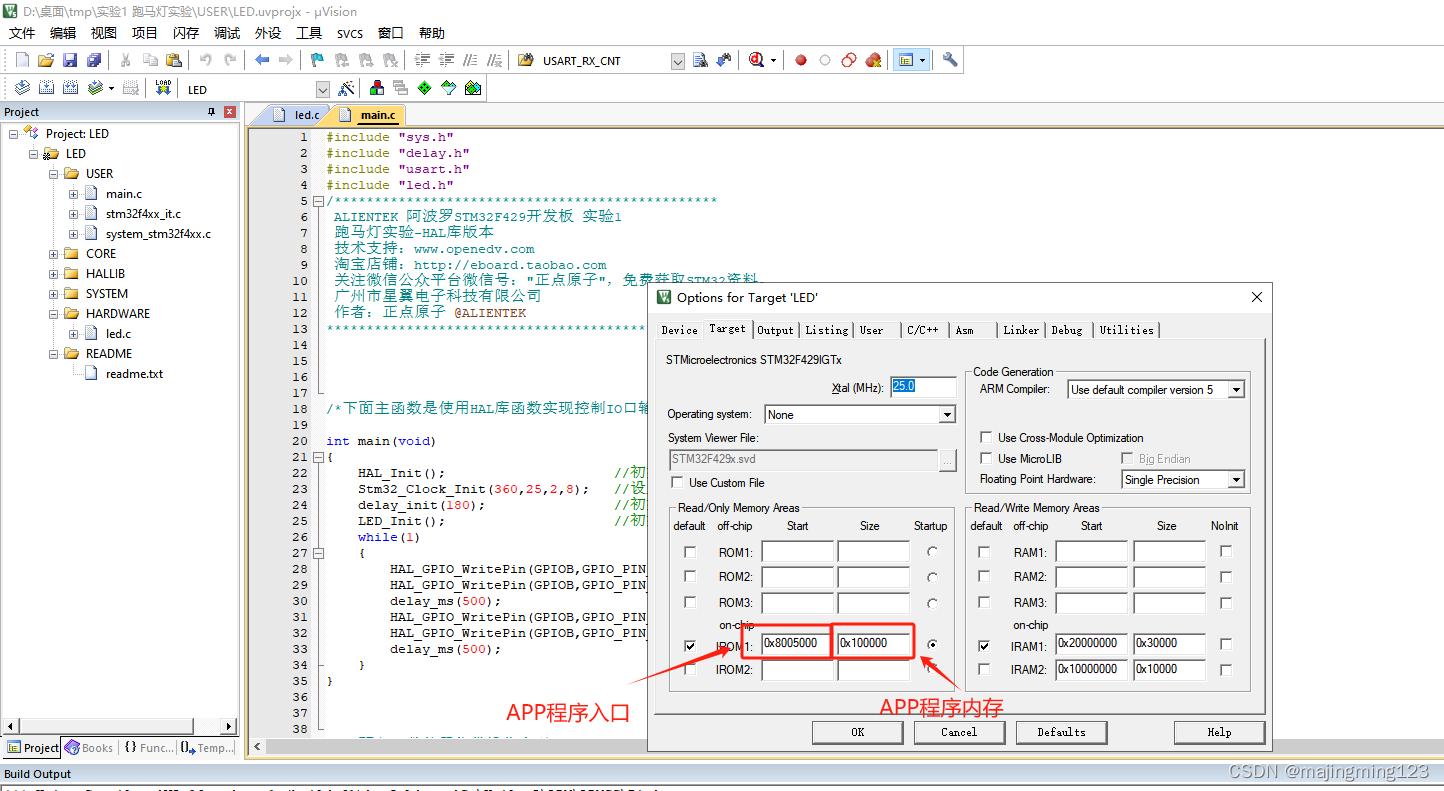Image resolution: width=1444 pixels, height=791 pixels.
Task: Expand the HARDWARE folder in Project tree
Action: (51, 313)
